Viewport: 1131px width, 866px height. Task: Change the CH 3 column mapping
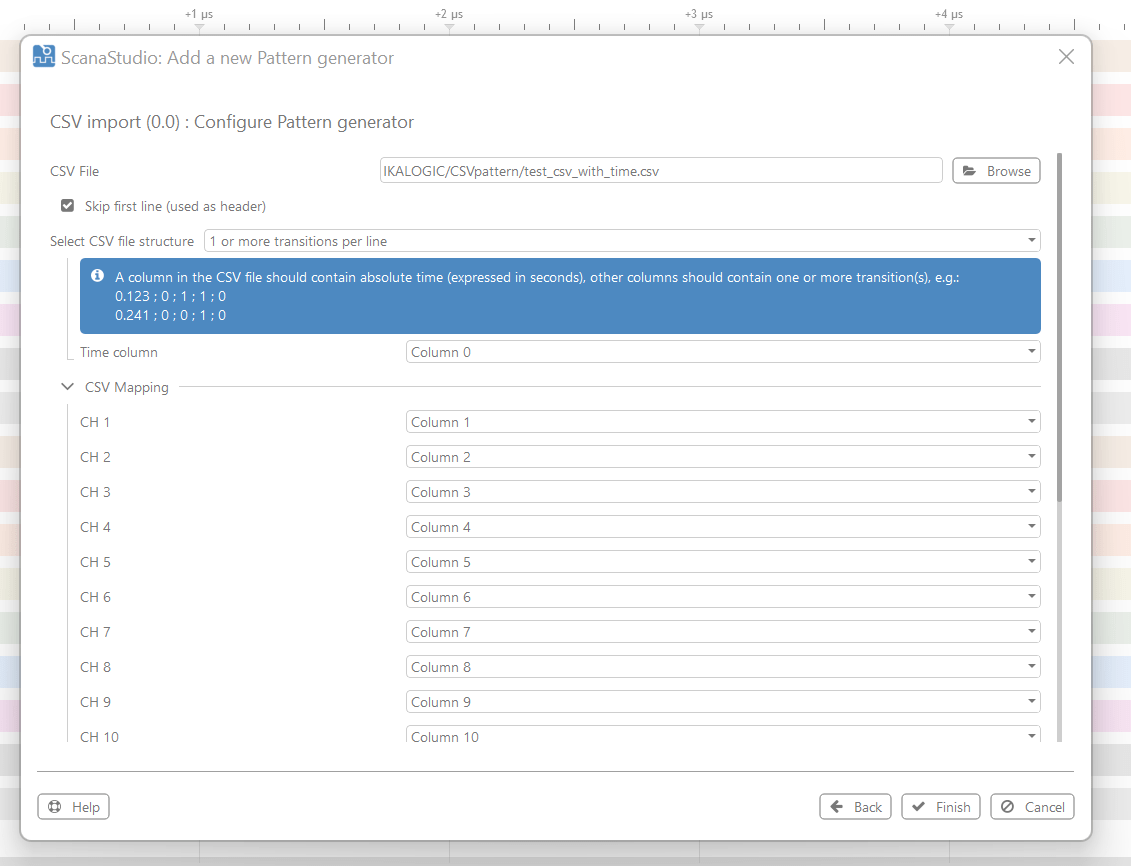coord(722,492)
